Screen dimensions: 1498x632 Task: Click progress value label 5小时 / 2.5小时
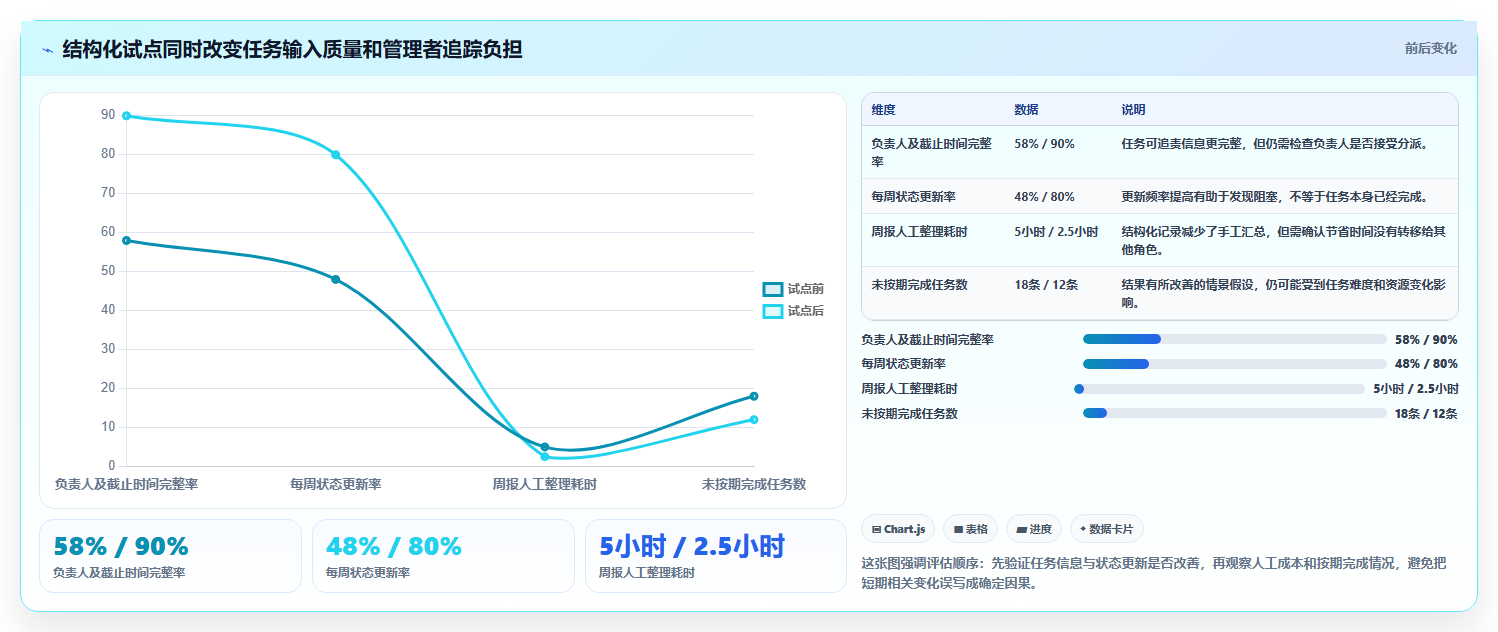(1415, 389)
